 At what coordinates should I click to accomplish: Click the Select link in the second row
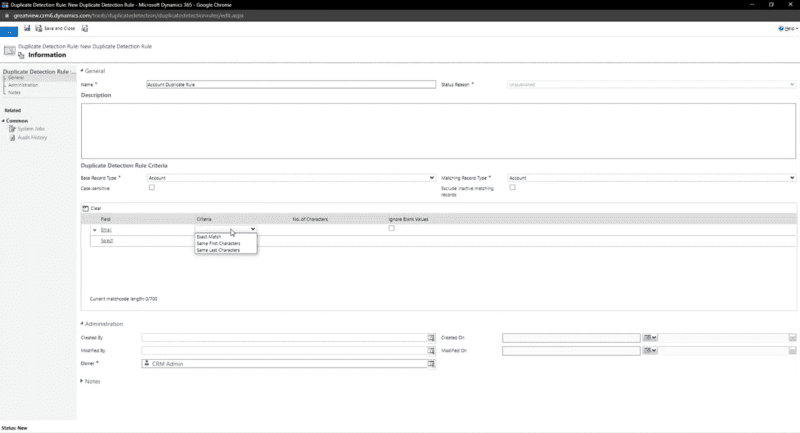107,241
